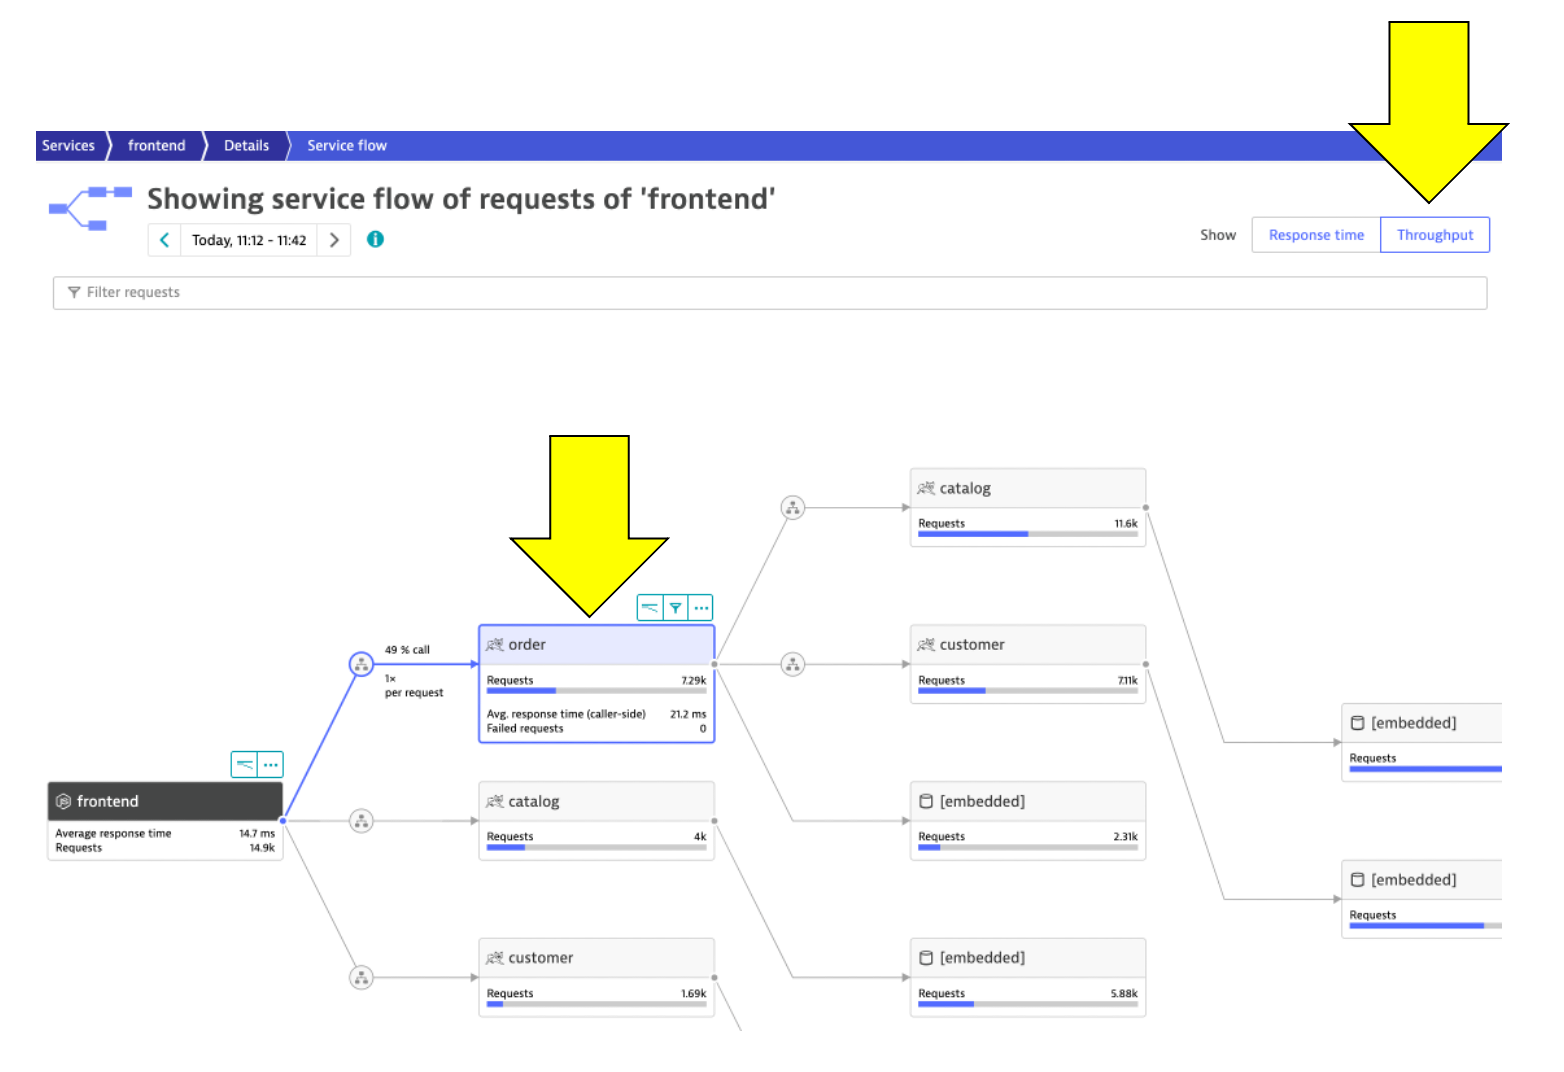Click the cluster circle icon before order node

(361, 664)
